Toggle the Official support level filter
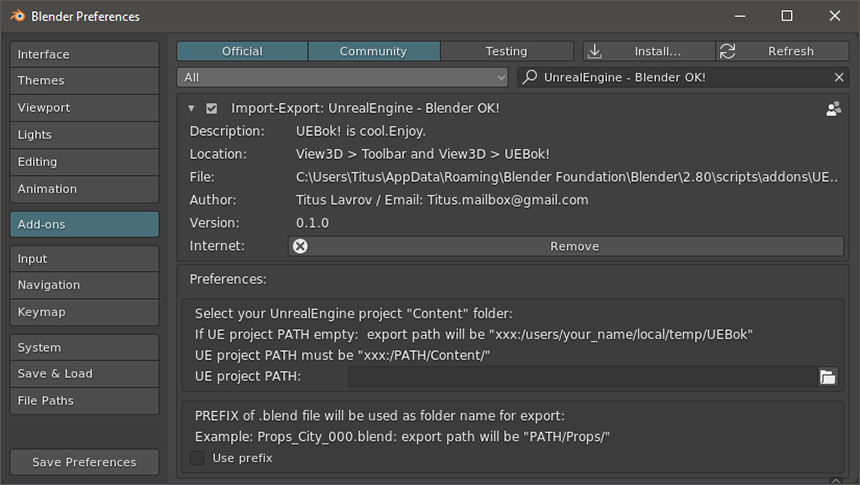The height and width of the screenshot is (485, 860). point(242,51)
